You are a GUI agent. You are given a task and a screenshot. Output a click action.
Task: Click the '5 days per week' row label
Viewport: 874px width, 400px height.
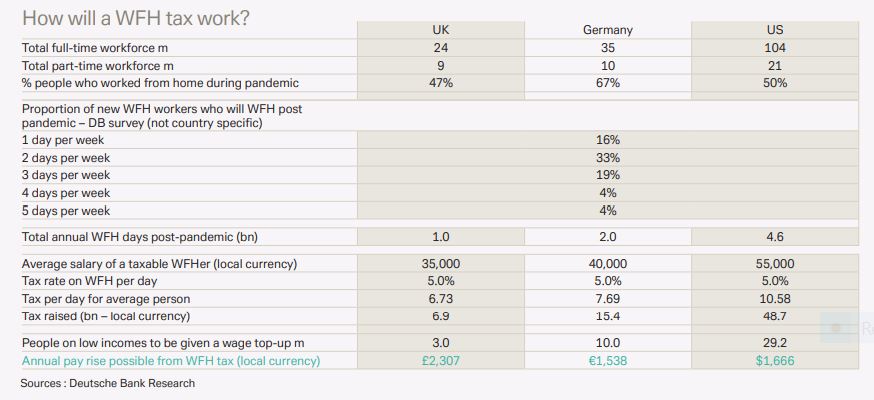point(66,210)
